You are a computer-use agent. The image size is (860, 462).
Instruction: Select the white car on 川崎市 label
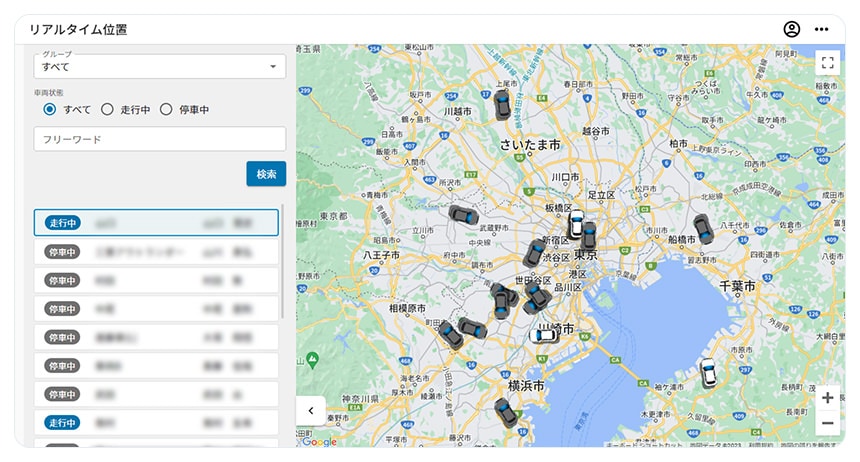point(543,336)
